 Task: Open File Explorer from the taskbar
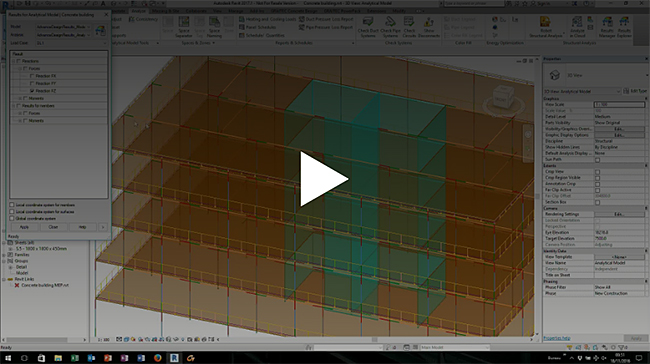(58, 358)
